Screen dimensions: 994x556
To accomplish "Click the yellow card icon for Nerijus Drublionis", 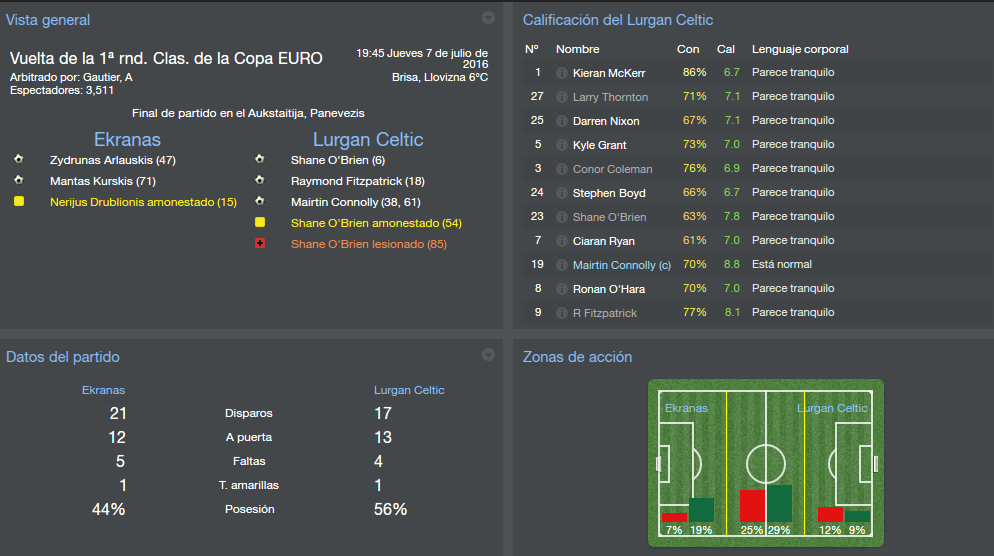I will click(x=19, y=201).
